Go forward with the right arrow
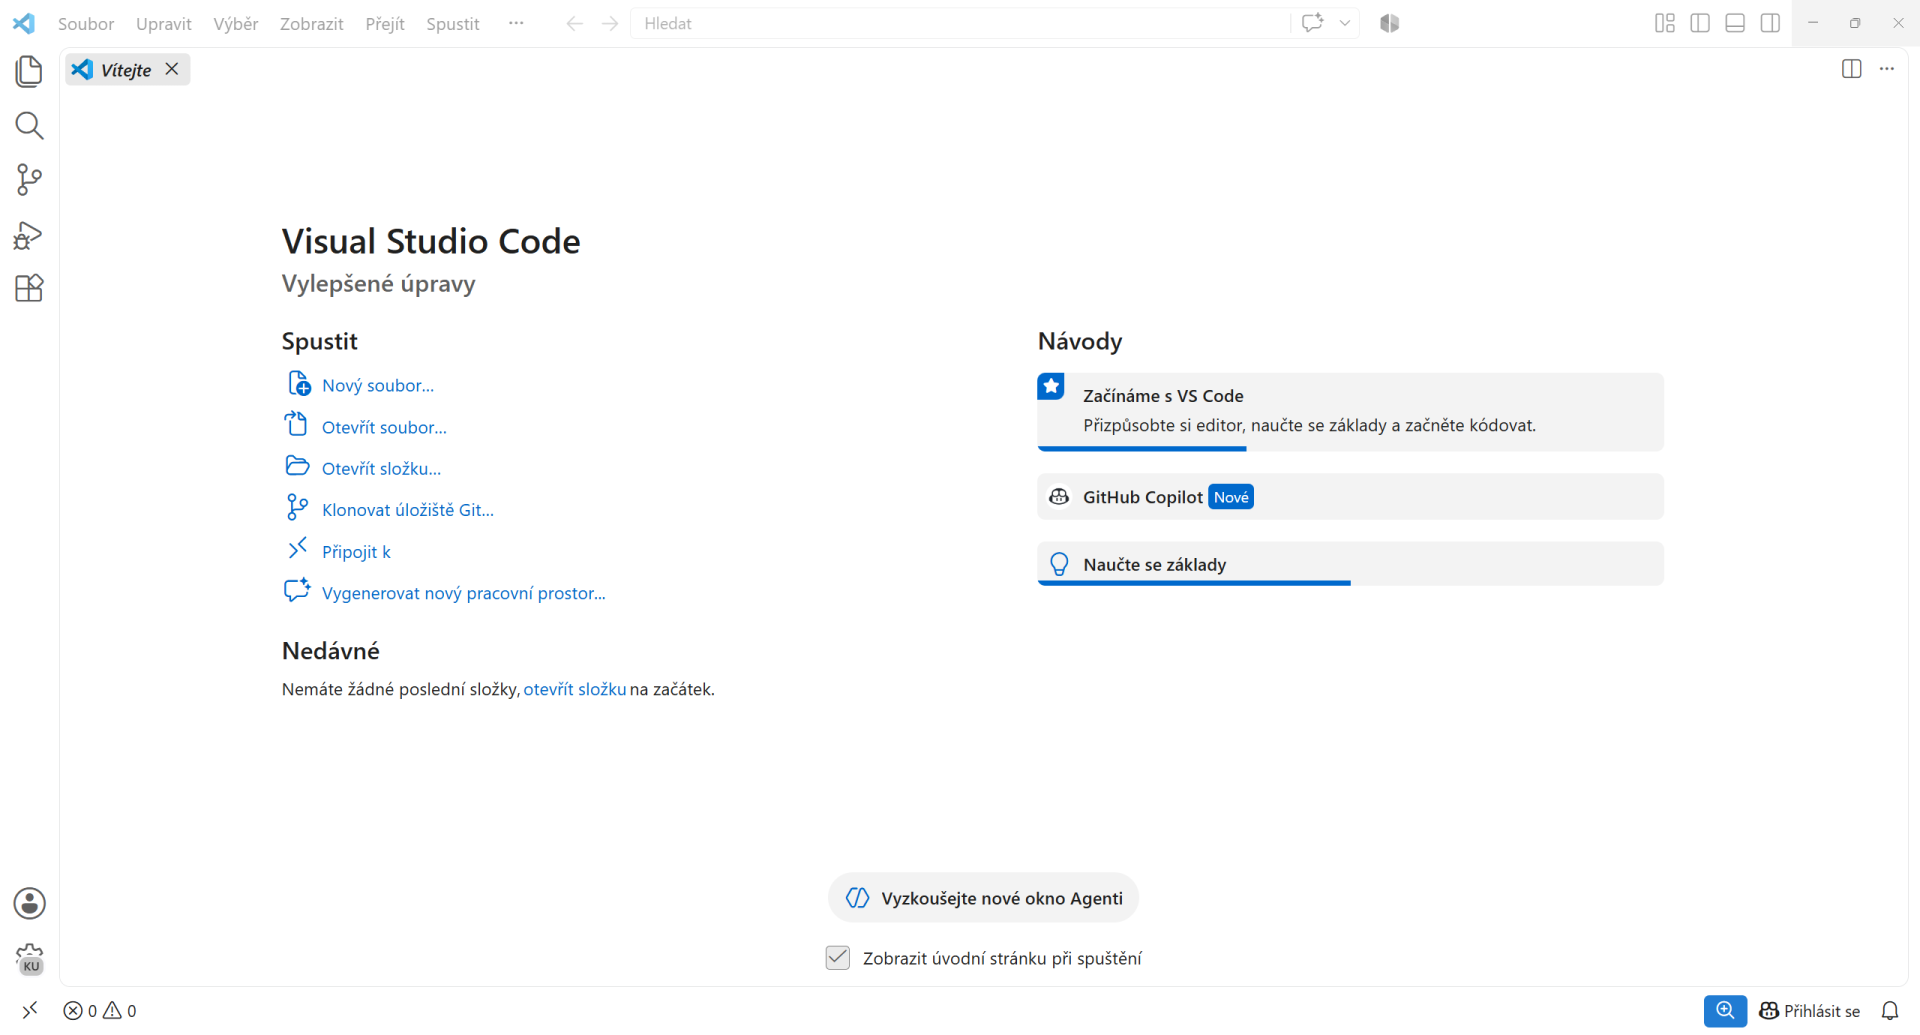The height and width of the screenshot is (1035, 1920). click(x=610, y=23)
